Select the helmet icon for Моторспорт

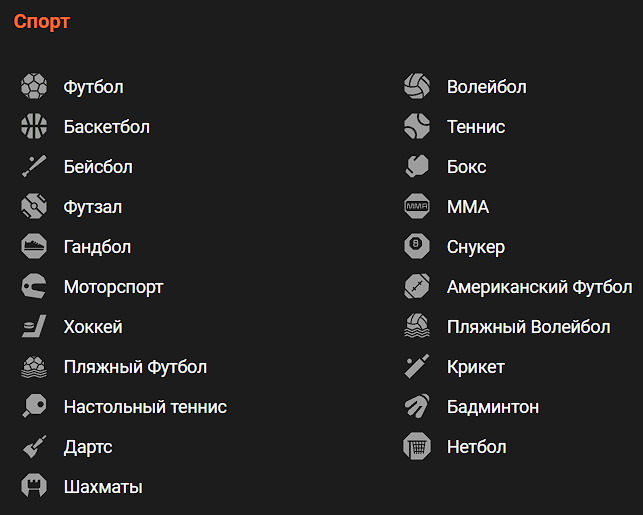click(x=34, y=286)
